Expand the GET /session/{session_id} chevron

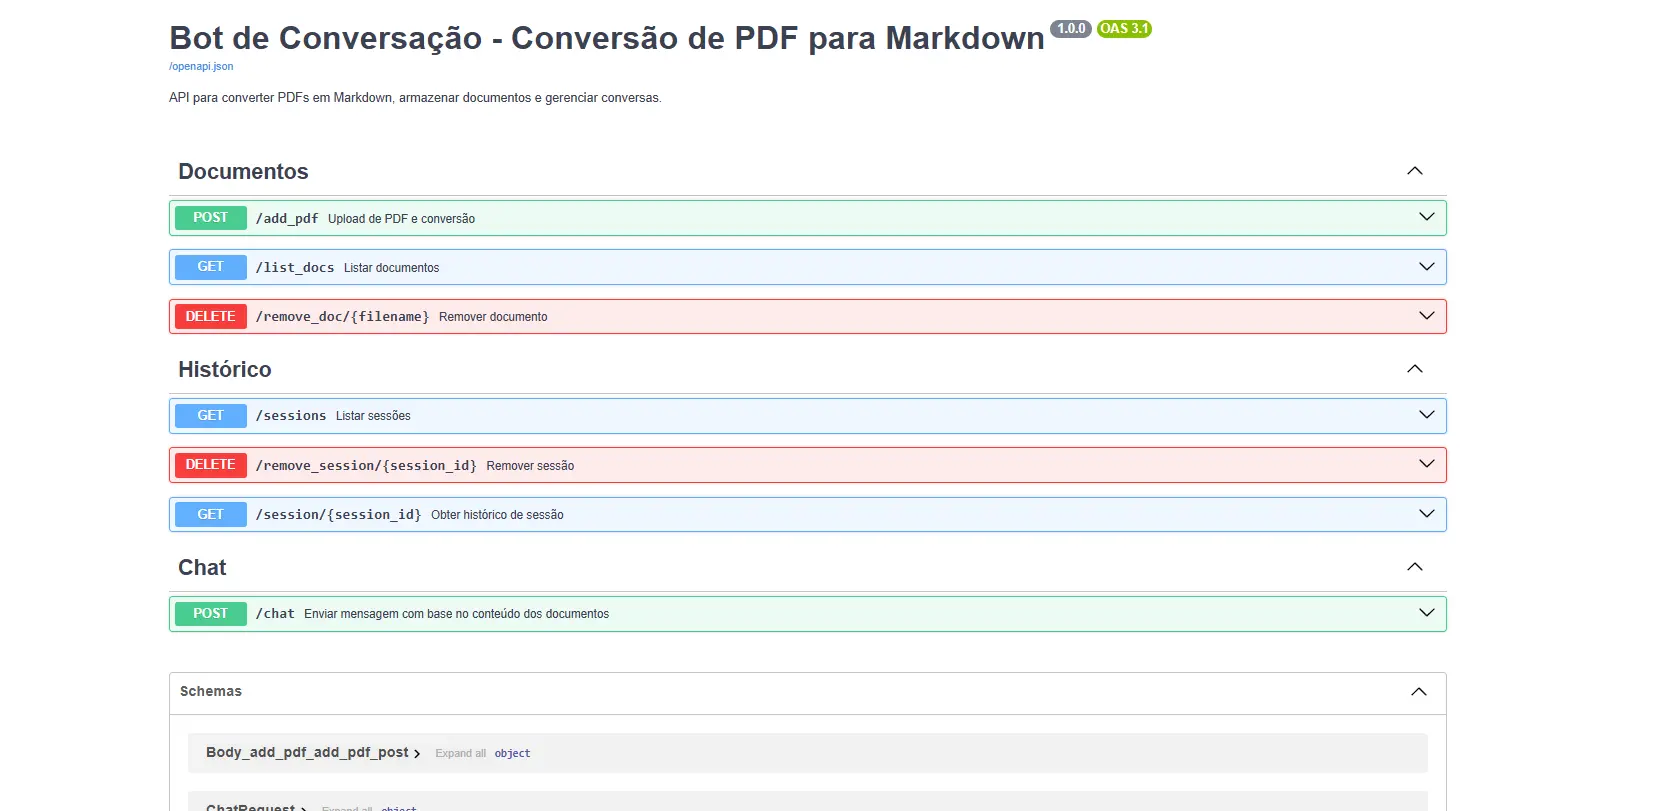point(1426,514)
